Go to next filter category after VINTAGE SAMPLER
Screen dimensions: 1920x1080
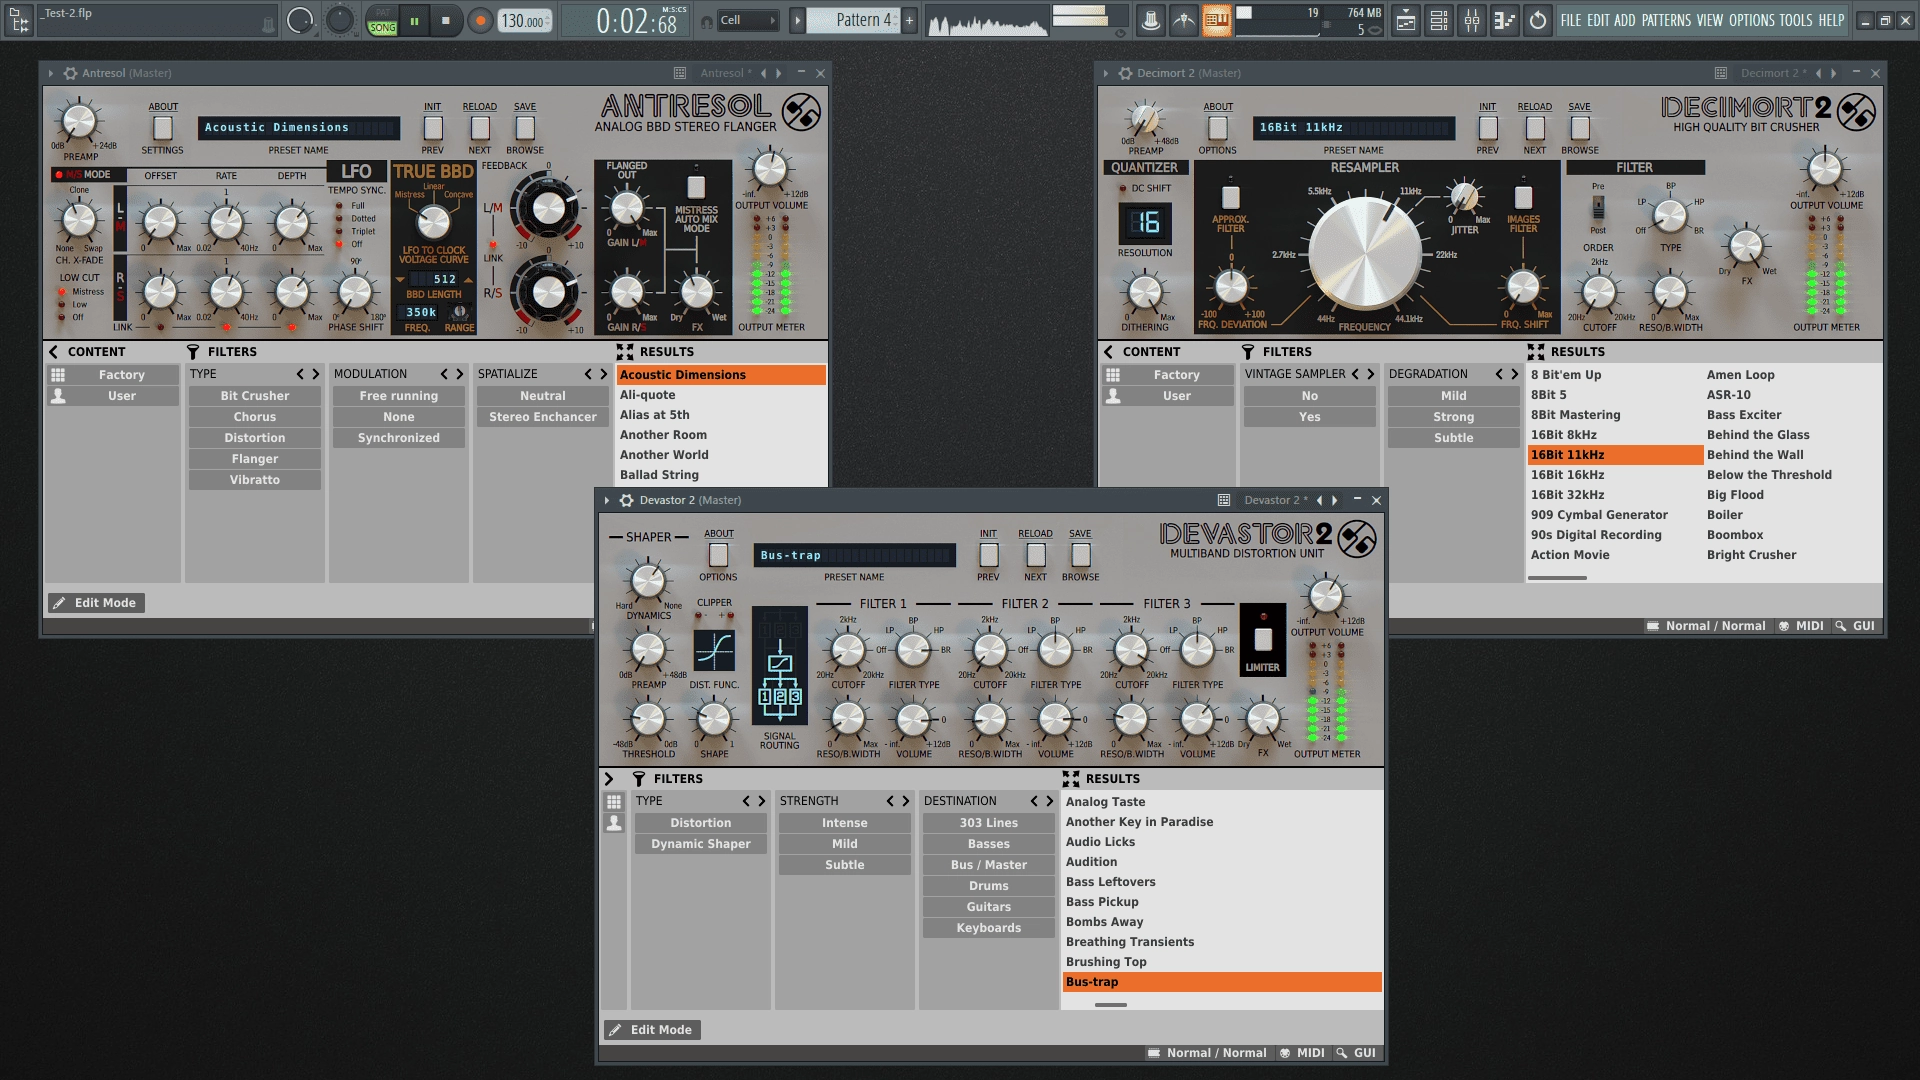pos(1371,374)
